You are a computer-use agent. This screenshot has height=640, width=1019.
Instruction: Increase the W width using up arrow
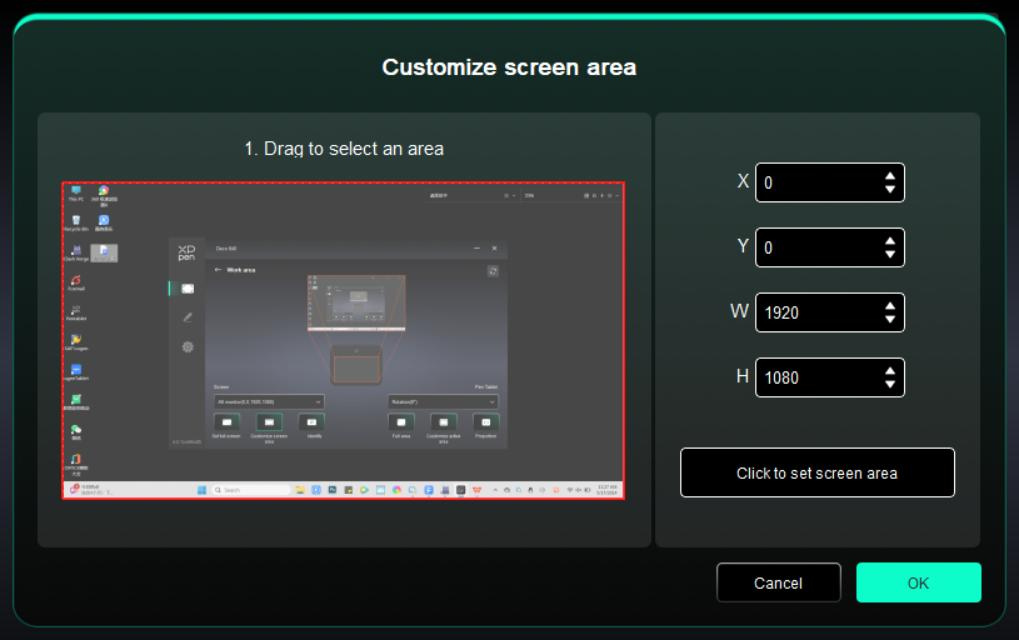[890, 307]
